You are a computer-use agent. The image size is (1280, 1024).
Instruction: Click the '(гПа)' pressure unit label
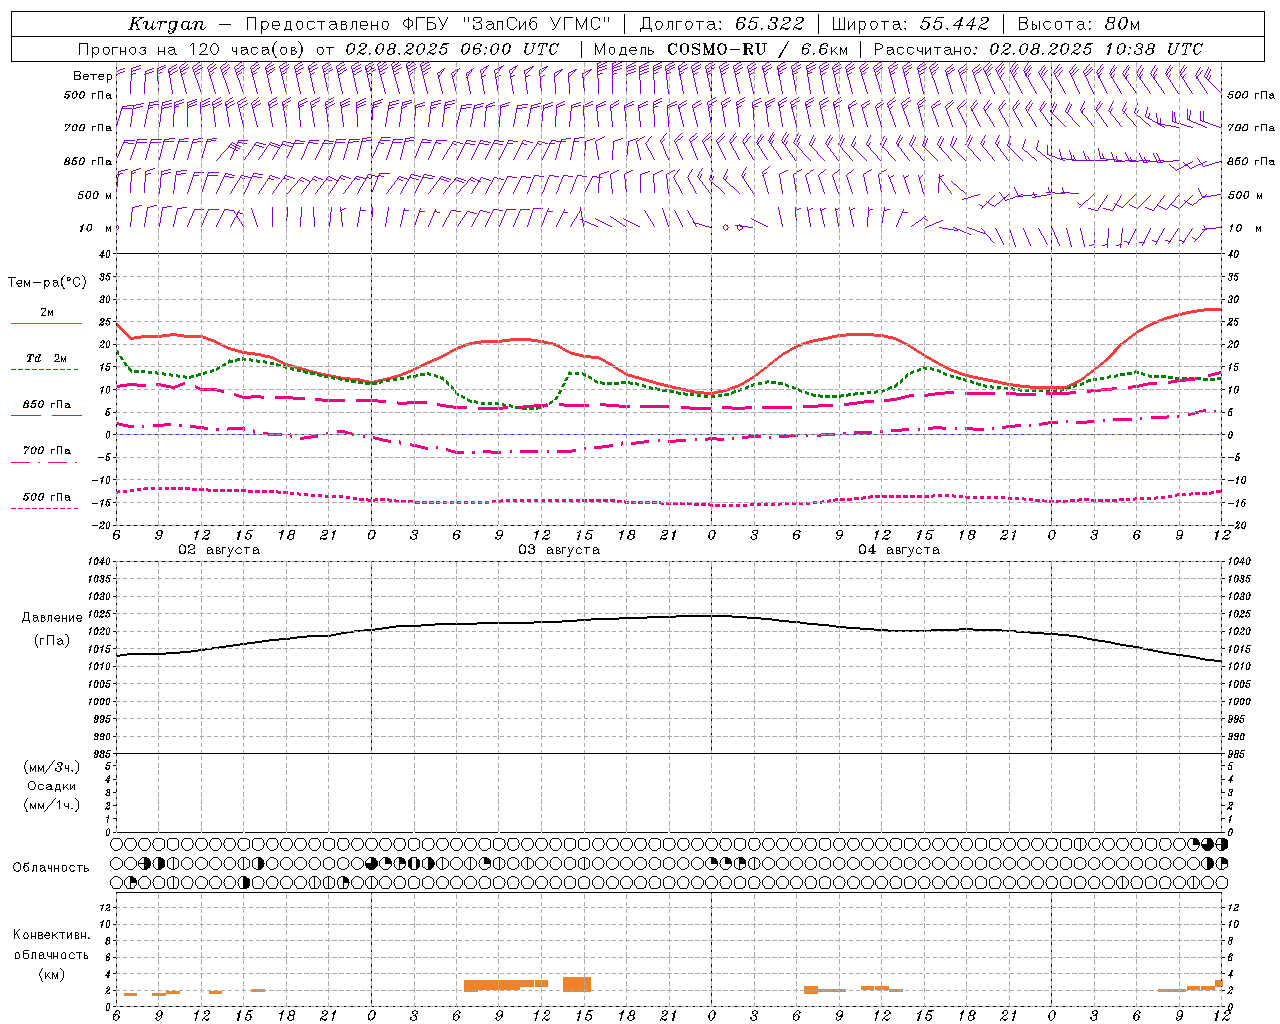pyautogui.click(x=52, y=641)
